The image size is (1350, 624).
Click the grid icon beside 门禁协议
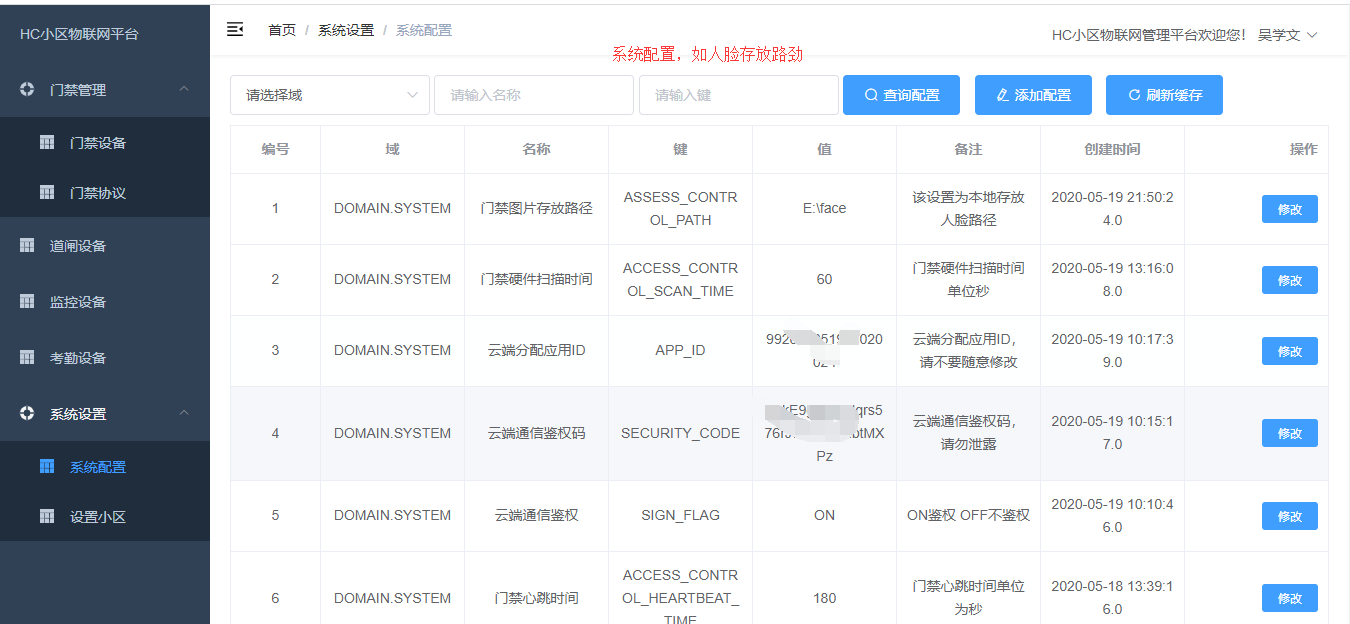[47, 193]
